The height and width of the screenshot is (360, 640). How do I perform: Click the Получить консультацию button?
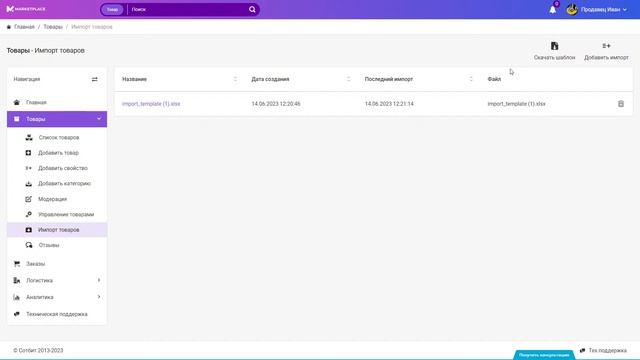544,355
